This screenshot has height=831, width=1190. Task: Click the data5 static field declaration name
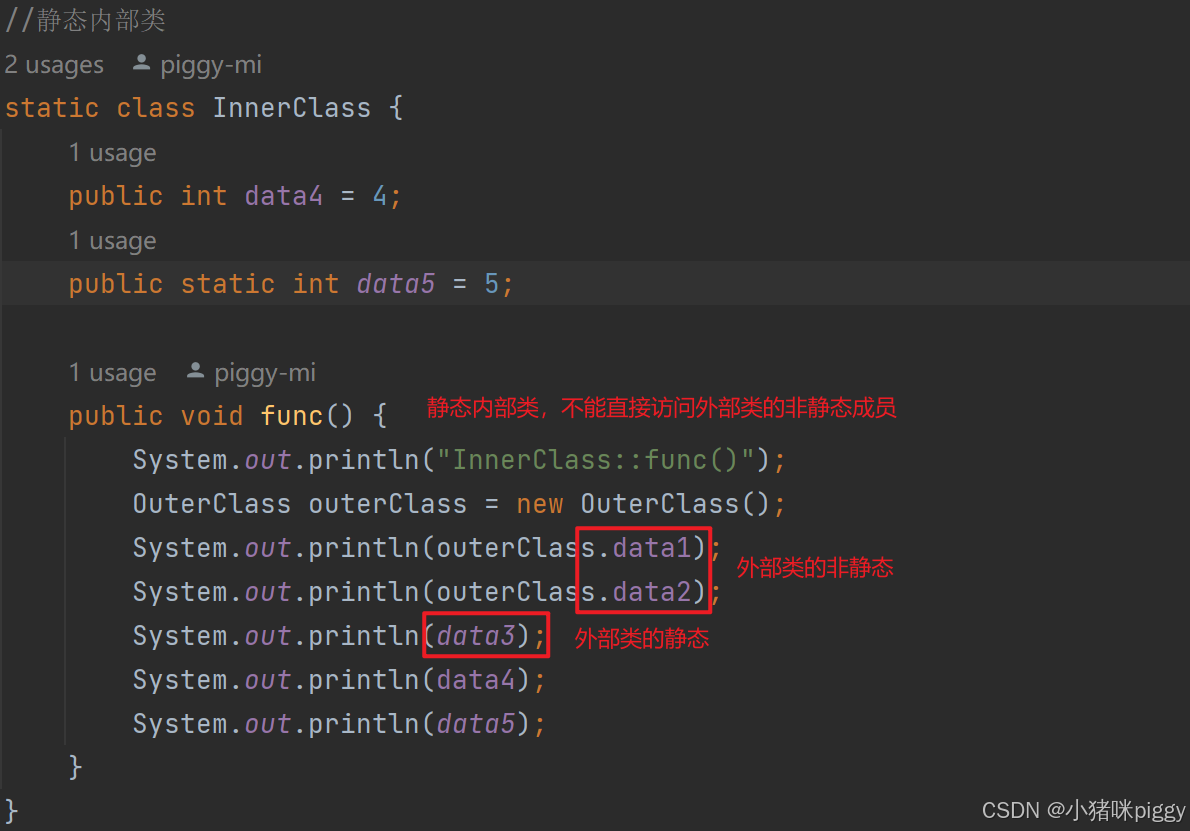click(395, 285)
